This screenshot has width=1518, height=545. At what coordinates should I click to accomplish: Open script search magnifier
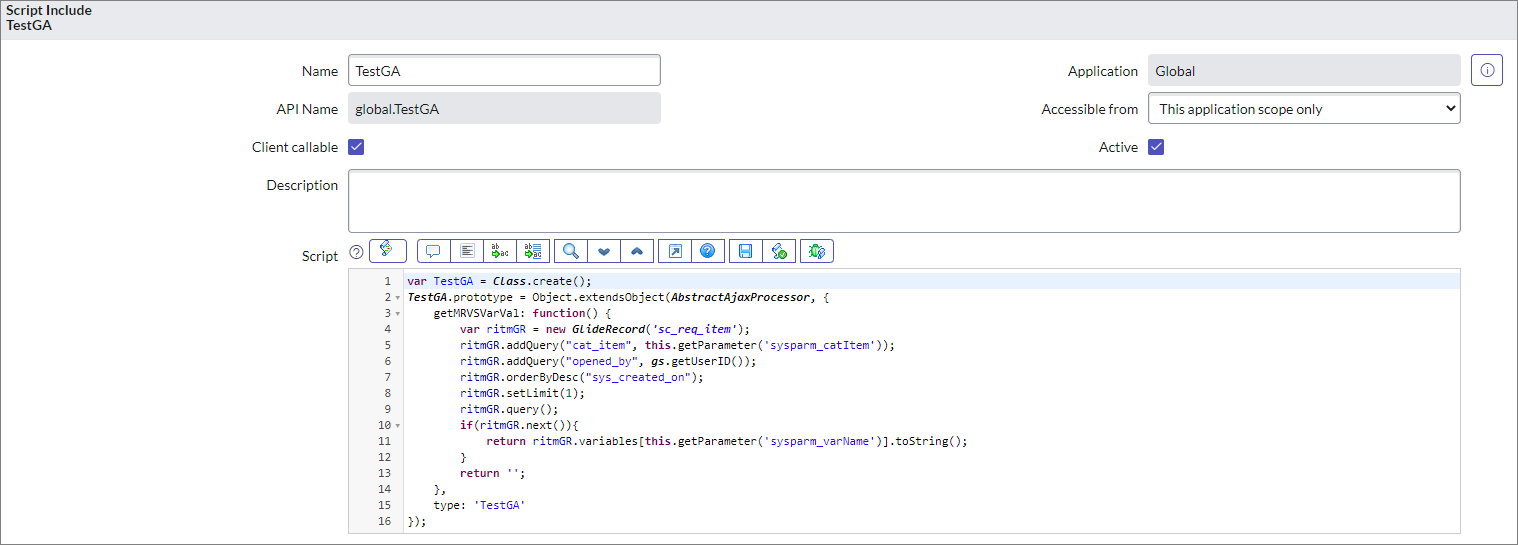tap(571, 251)
